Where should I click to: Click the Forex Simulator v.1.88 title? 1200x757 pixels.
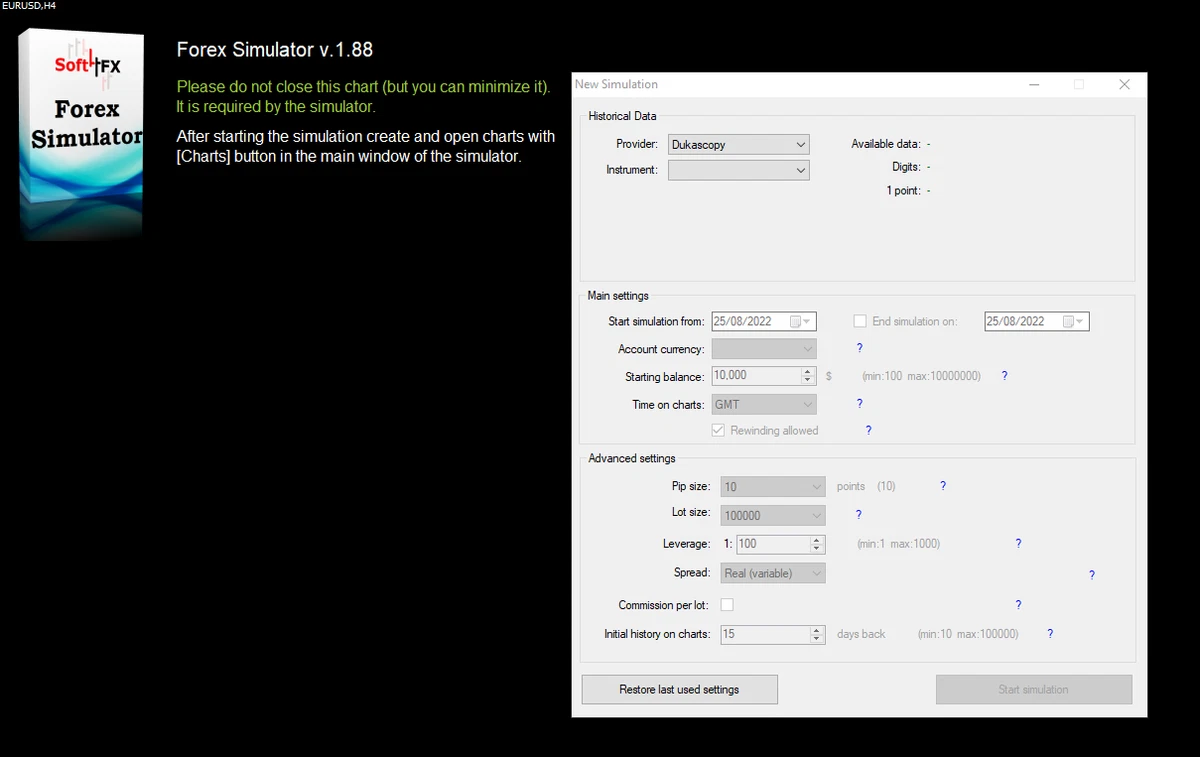coord(275,49)
